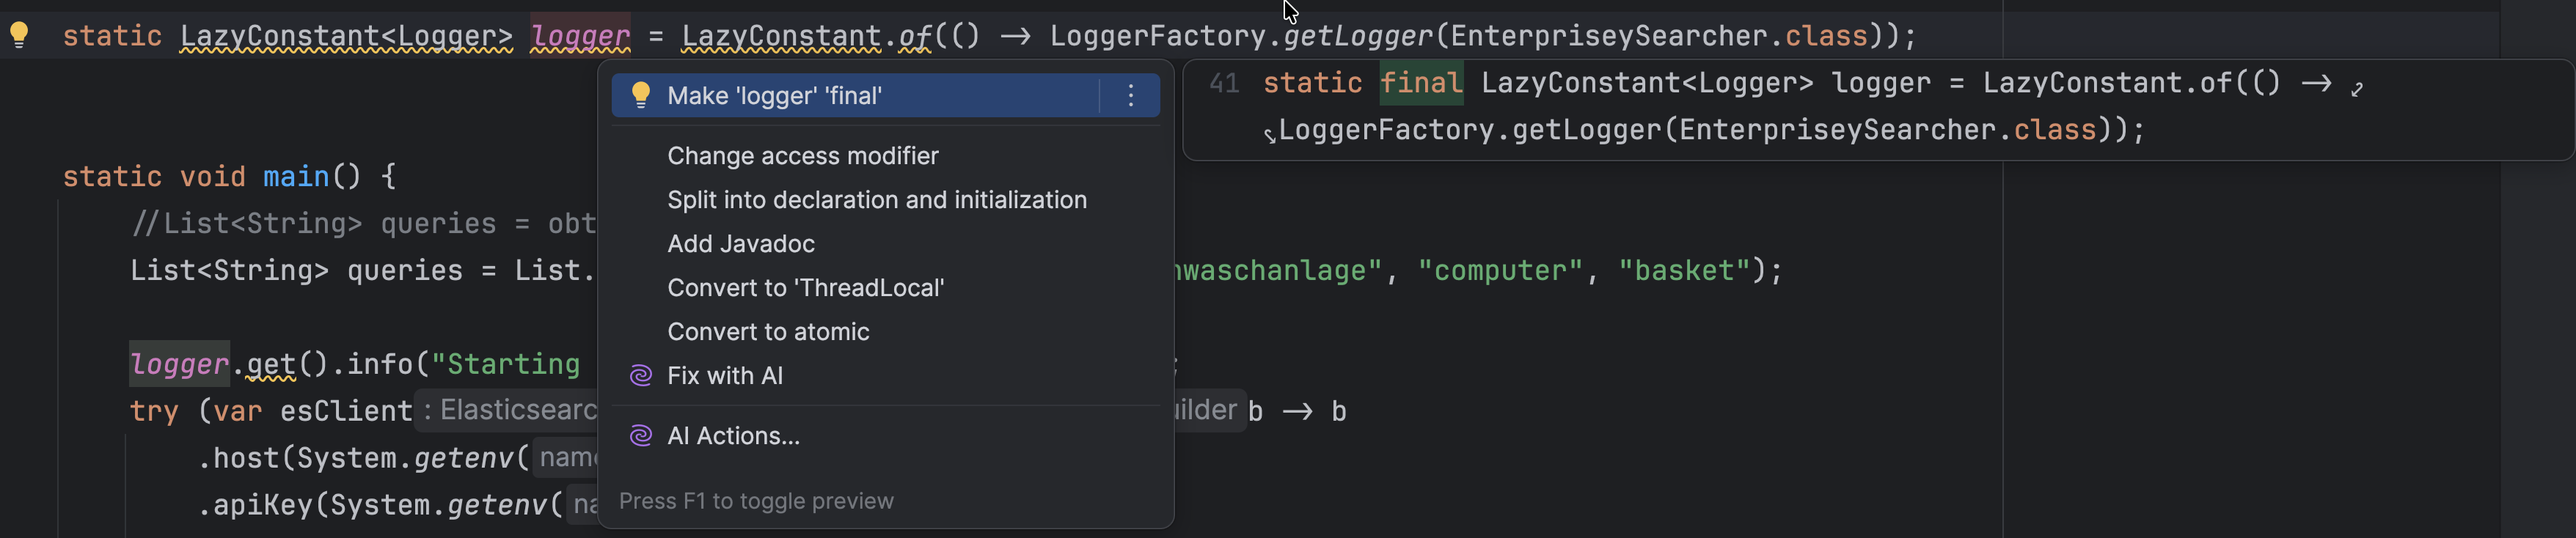Screen dimensions: 2576x538
Task: Select 'Convert to atomic'
Action: (768, 331)
